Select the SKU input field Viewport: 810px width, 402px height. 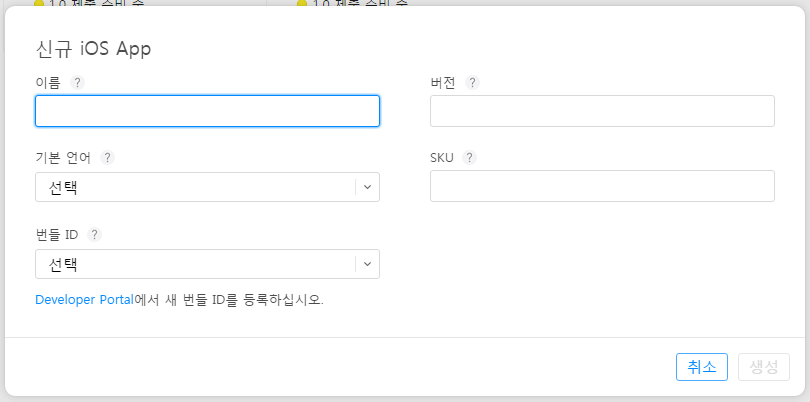click(x=602, y=186)
